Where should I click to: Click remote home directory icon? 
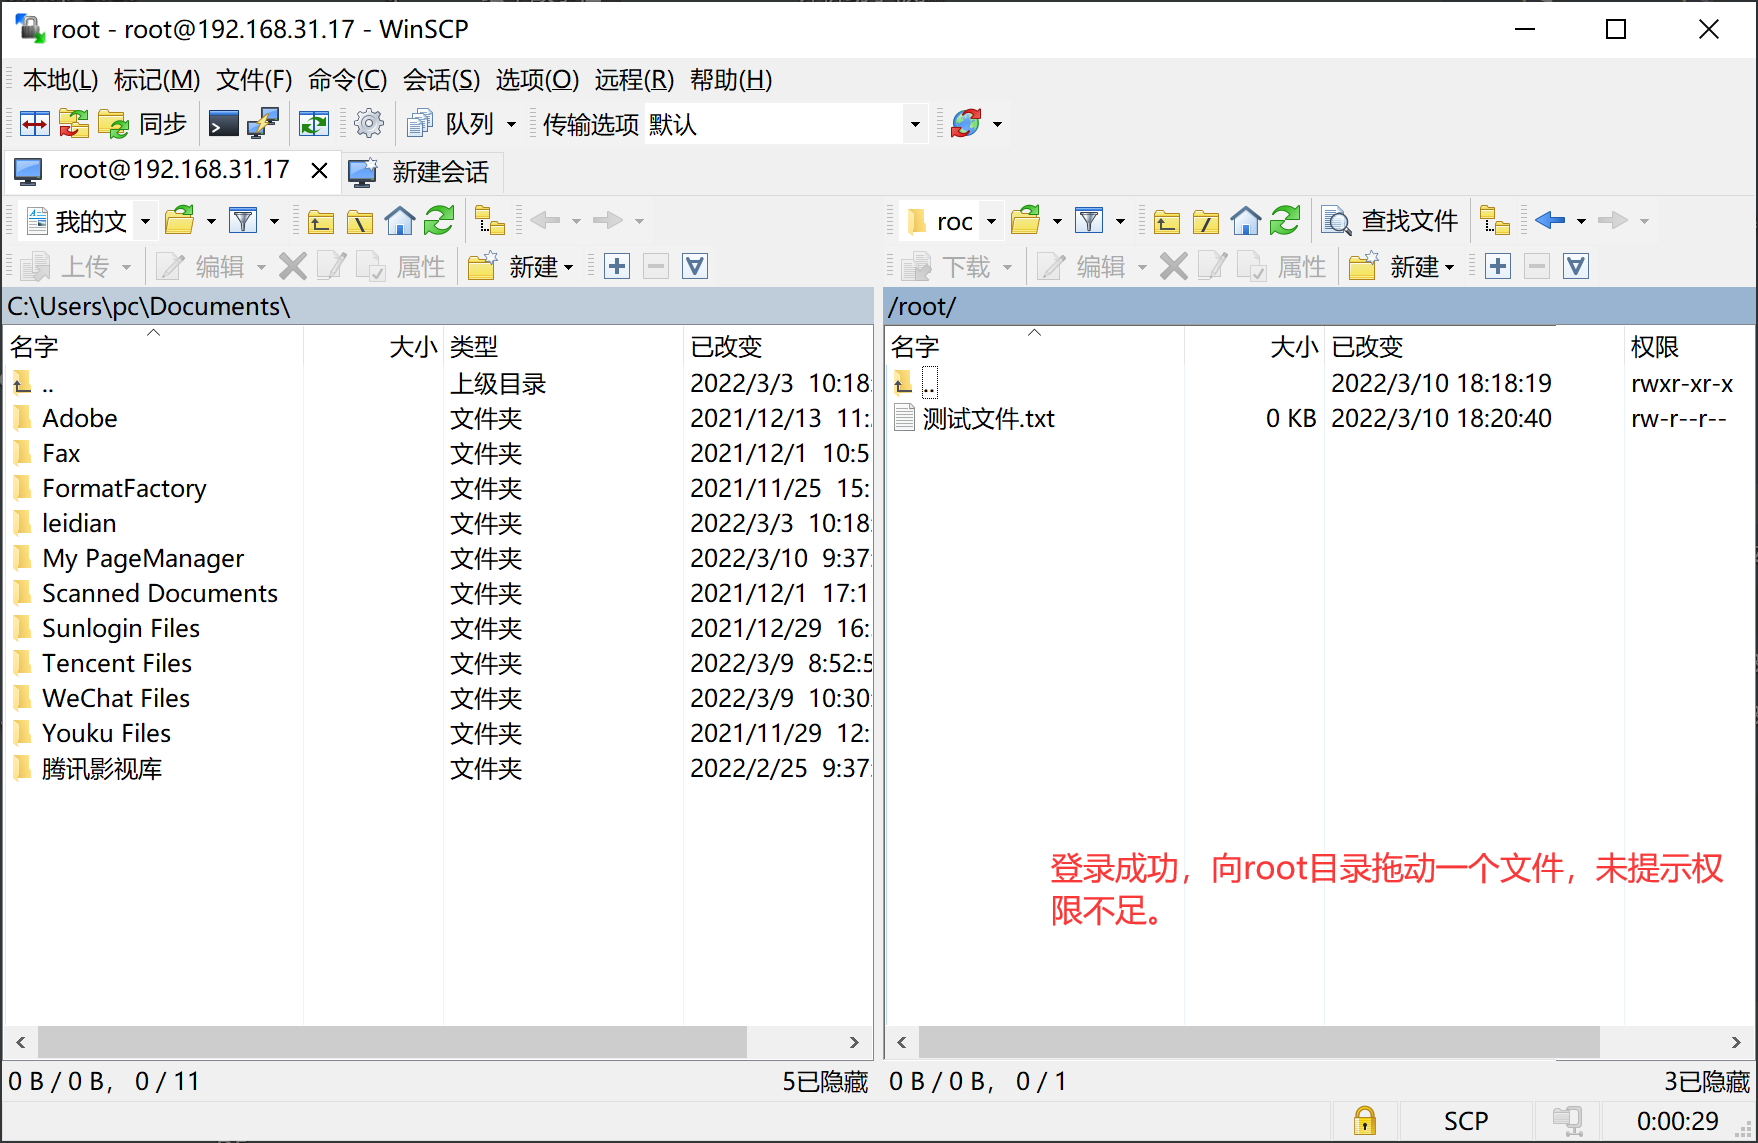pos(1246,220)
